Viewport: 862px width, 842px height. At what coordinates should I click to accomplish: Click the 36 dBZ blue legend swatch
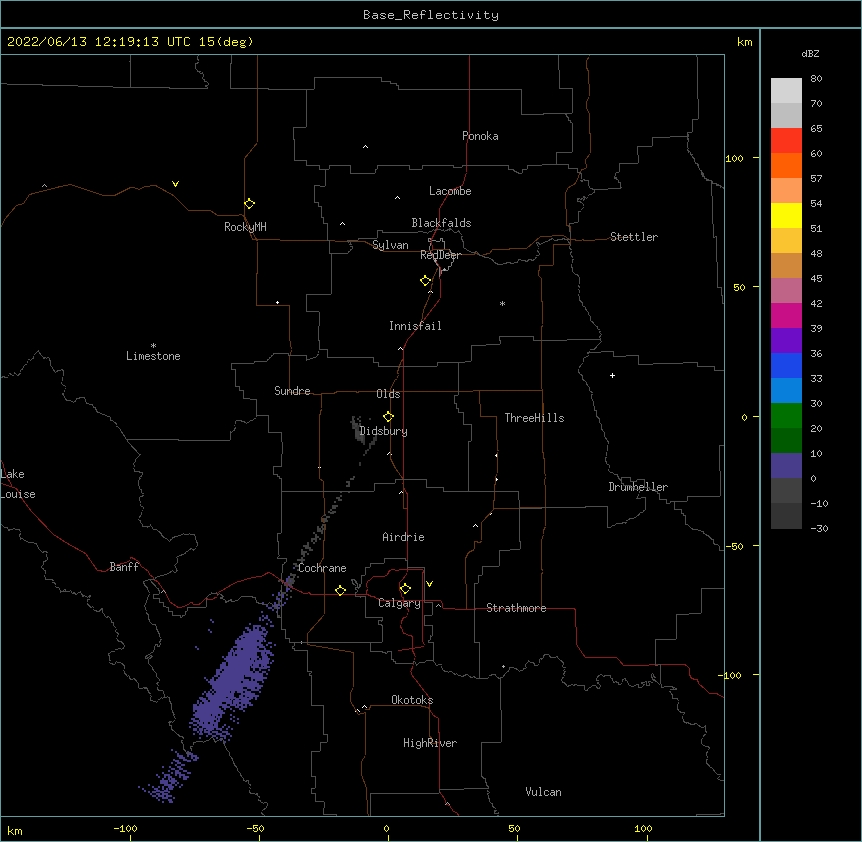click(x=786, y=365)
